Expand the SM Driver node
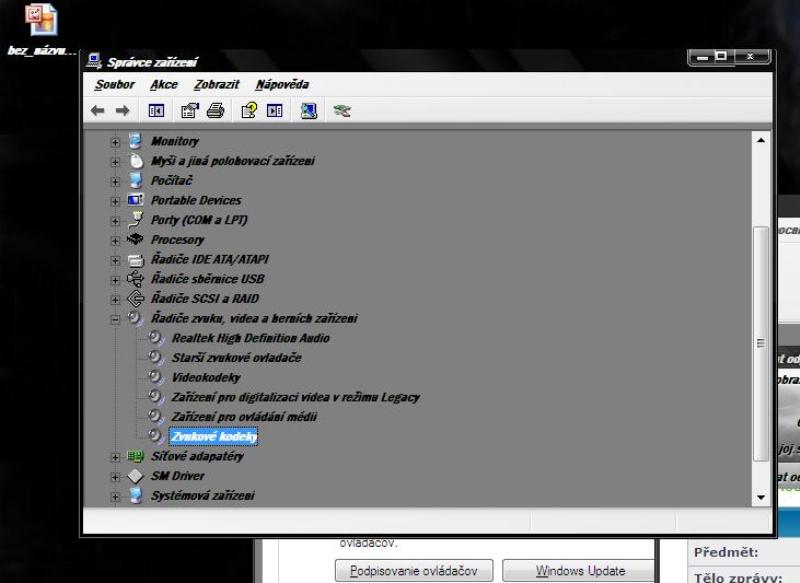Image resolution: width=800 pixels, height=583 pixels. pyautogui.click(x=115, y=477)
